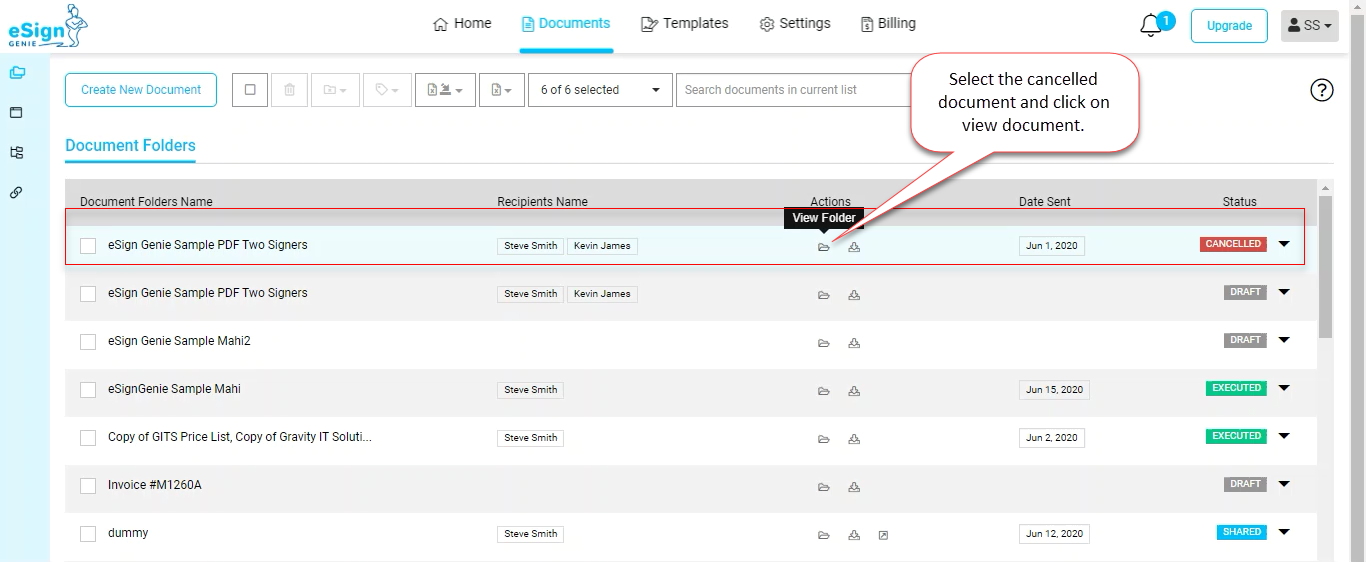Viewport: 1366px width, 562px height.
Task: Check the eSignGenie Sample Mahi checkbox
Action: 88,390
